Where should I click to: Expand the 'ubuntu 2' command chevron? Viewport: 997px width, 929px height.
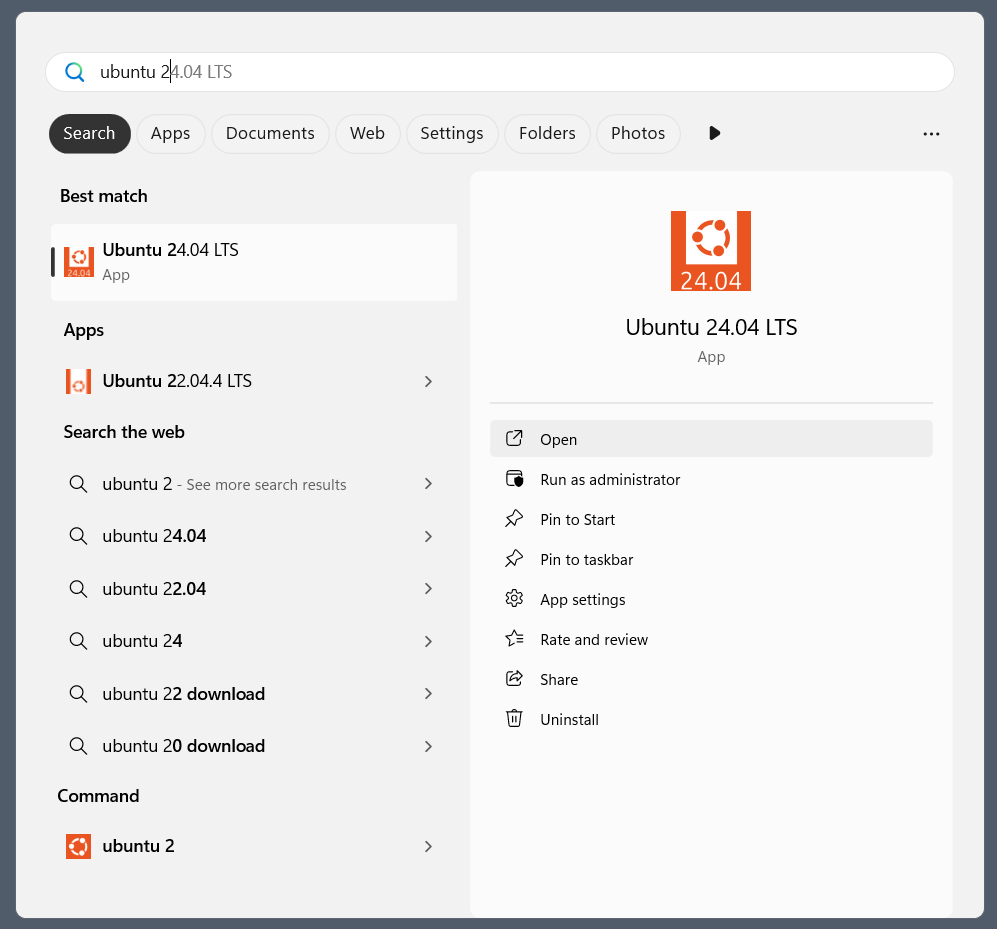[429, 846]
